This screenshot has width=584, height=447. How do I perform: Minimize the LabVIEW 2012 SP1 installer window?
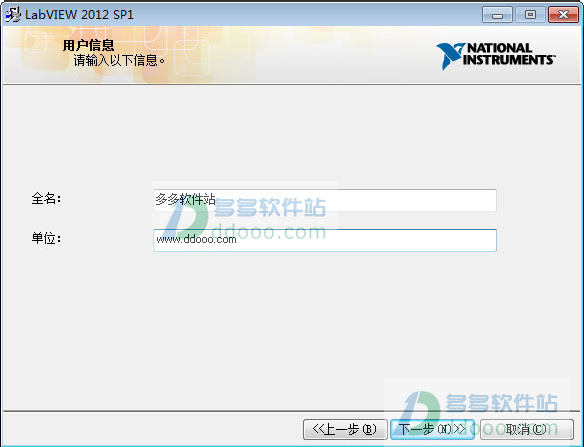point(497,15)
